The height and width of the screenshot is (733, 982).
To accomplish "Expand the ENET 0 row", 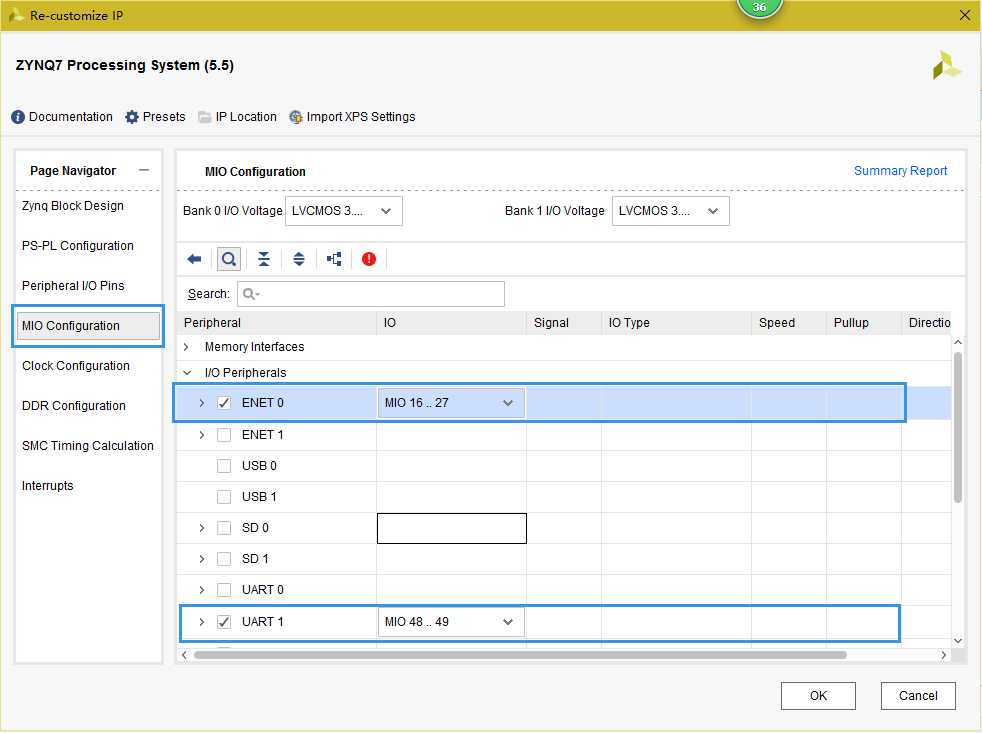I will coord(202,403).
